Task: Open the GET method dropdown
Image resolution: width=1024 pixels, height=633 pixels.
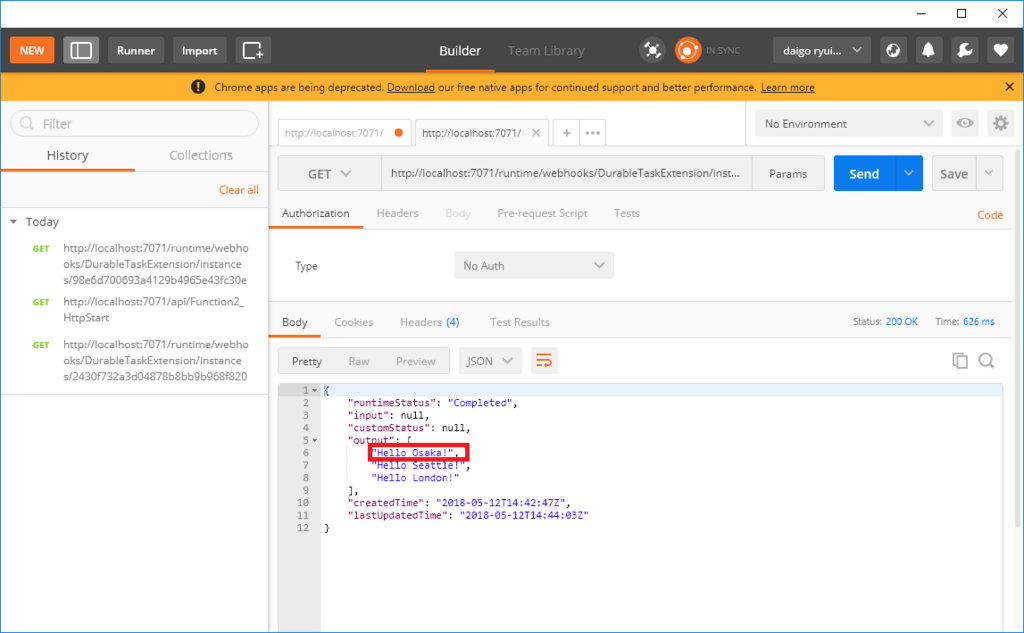Action: 329,174
